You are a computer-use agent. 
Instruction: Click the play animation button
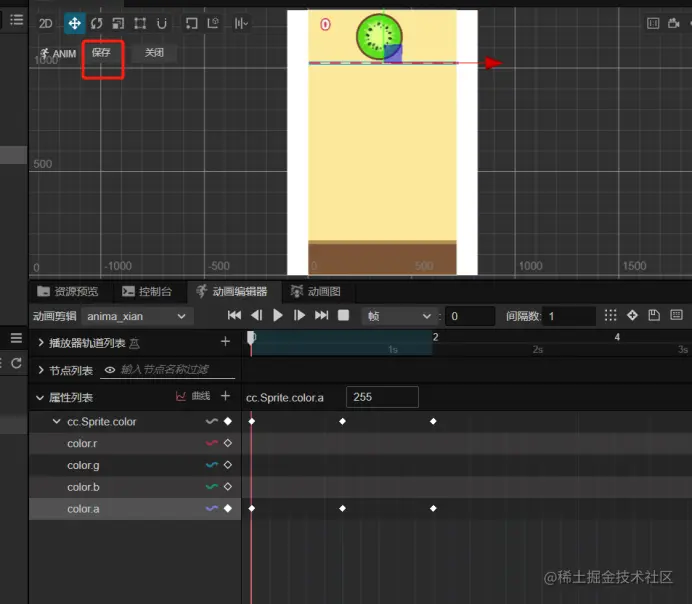[278, 315]
